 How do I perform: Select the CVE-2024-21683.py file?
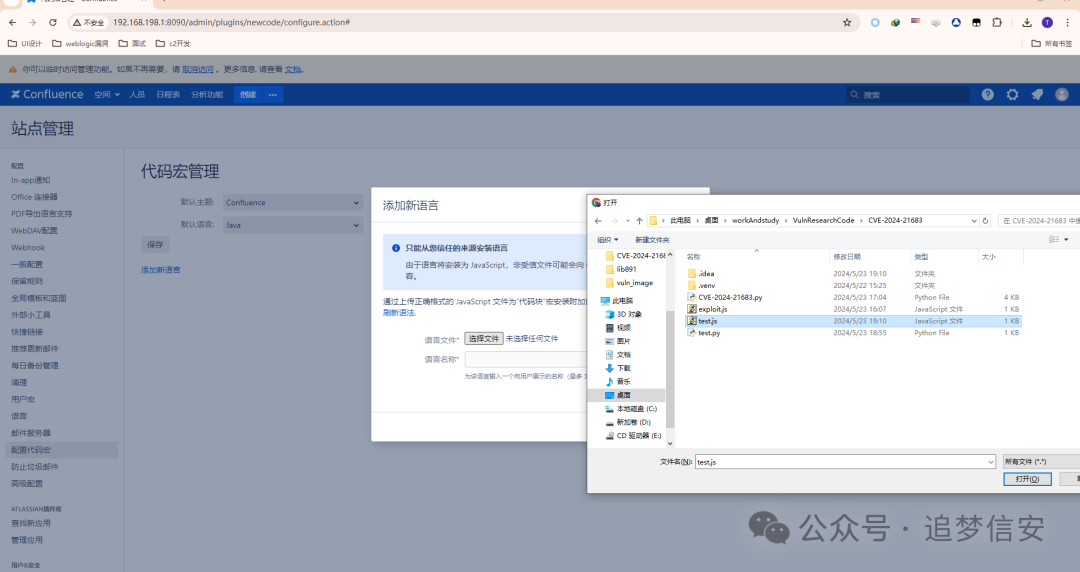(730, 298)
